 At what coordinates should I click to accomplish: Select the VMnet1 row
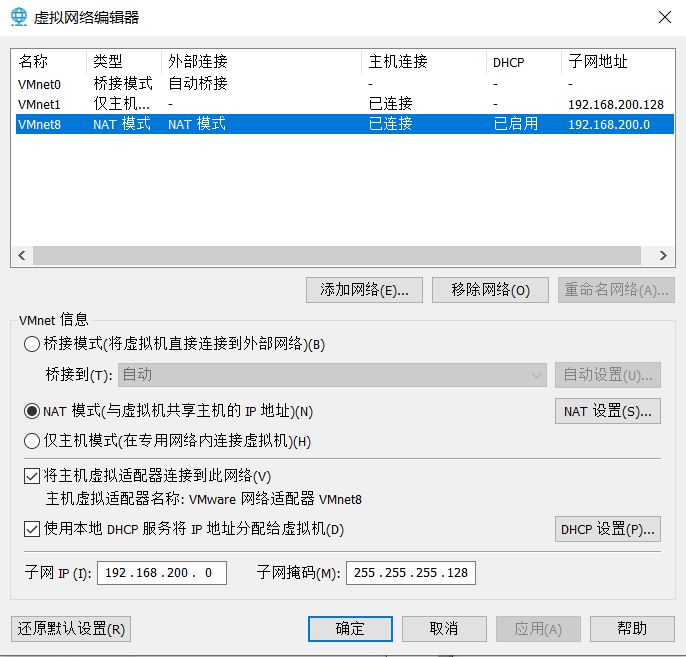345,104
